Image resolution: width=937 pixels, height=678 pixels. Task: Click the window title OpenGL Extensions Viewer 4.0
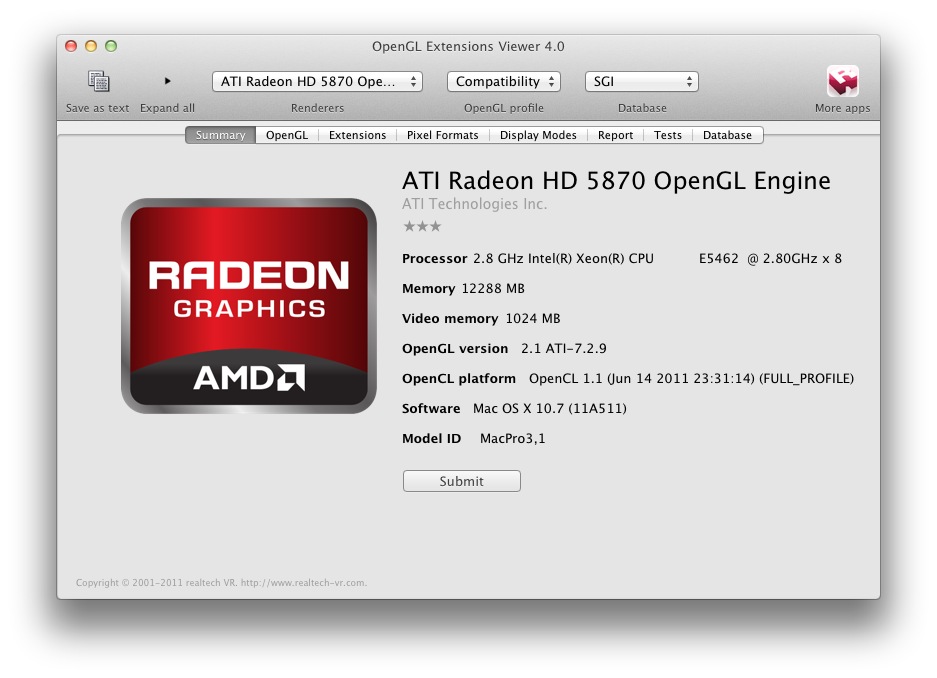pos(468,47)
